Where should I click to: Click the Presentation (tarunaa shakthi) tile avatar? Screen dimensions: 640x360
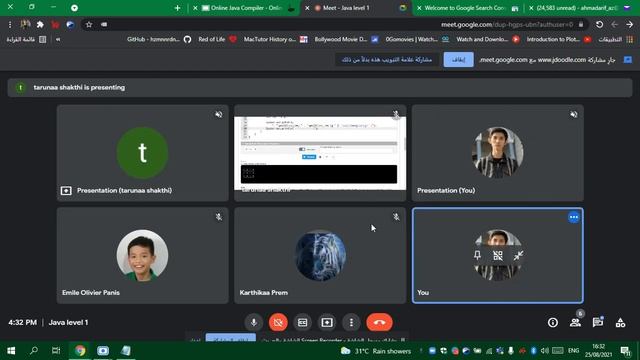pos(142,153)
